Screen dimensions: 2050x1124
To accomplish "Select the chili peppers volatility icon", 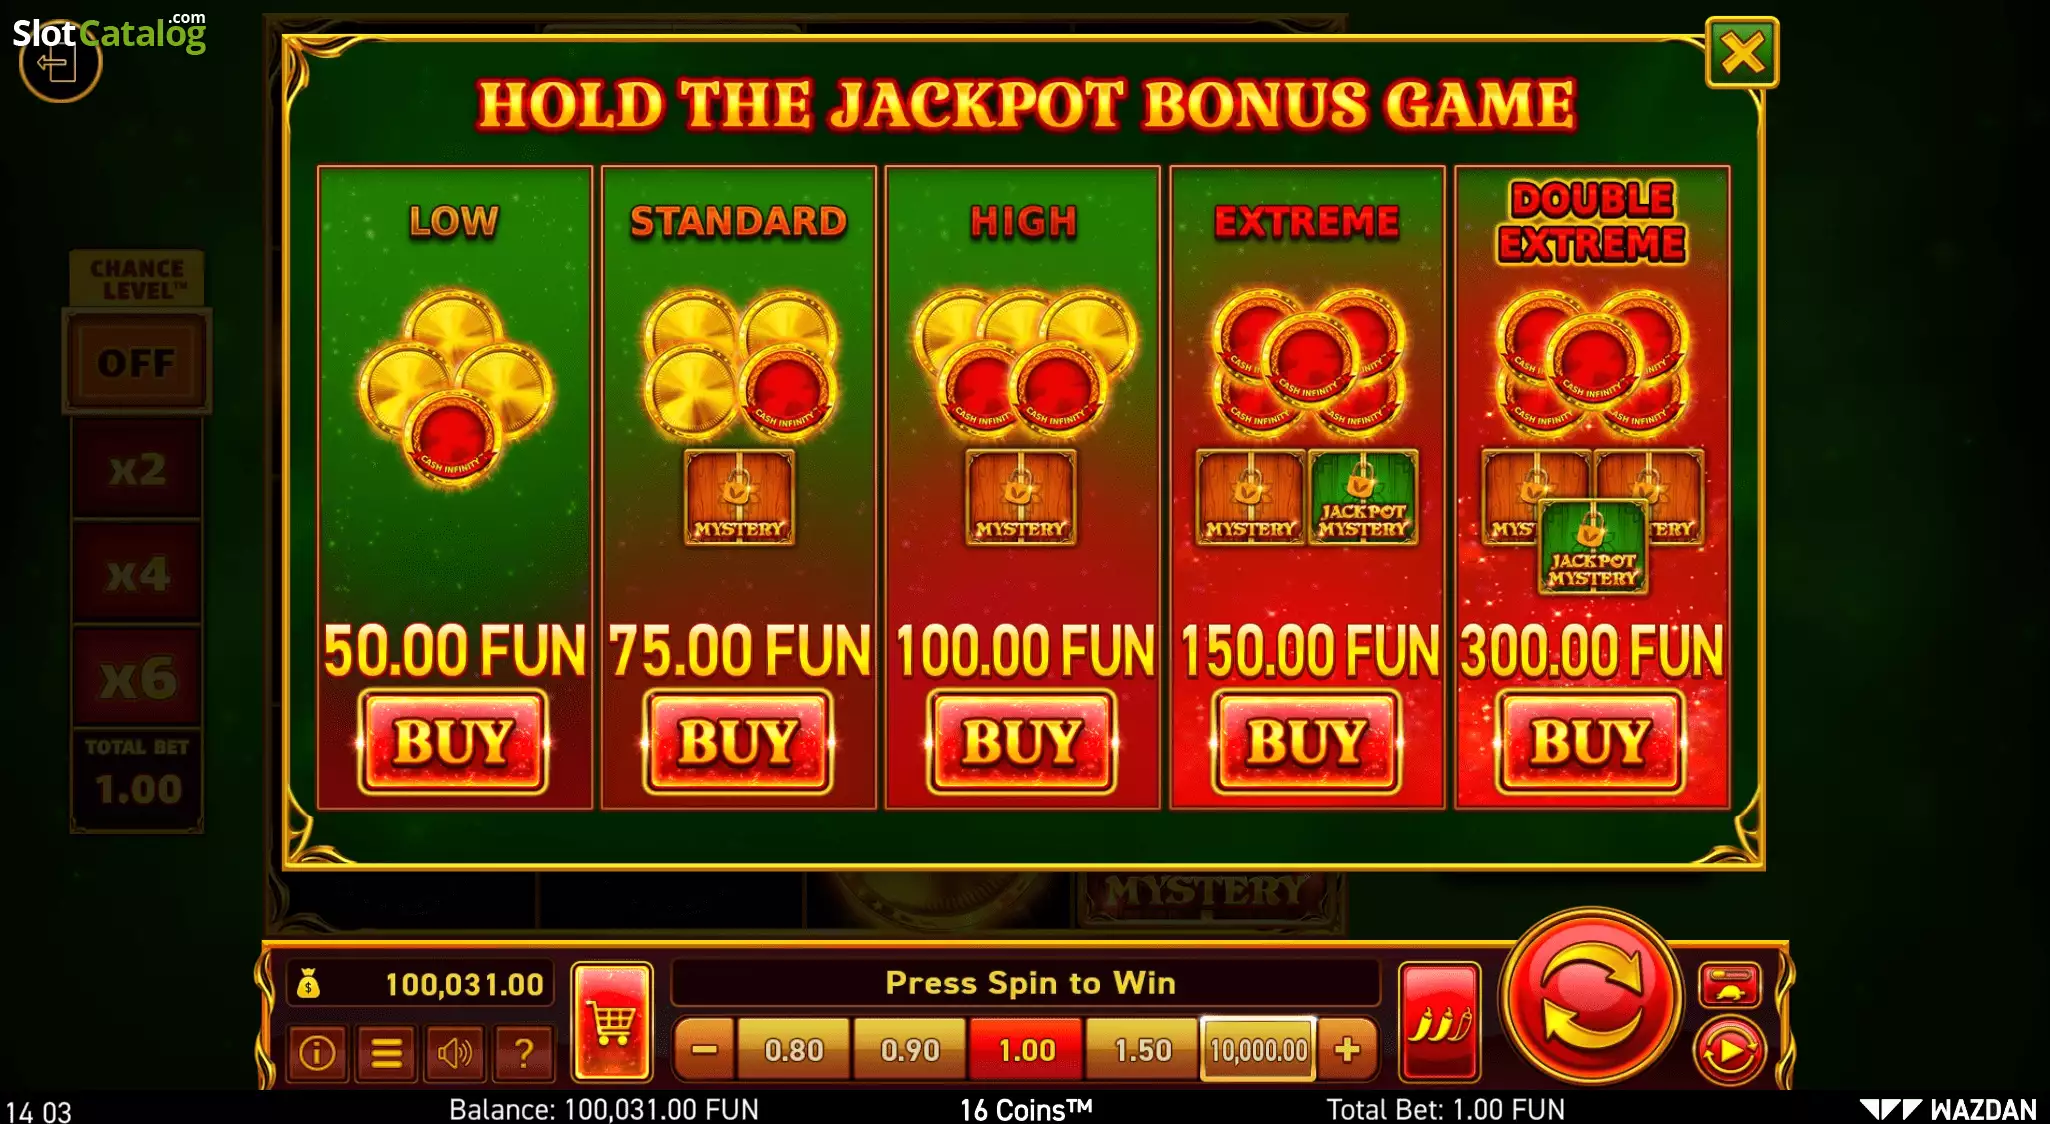I will coord(1439,1022).
